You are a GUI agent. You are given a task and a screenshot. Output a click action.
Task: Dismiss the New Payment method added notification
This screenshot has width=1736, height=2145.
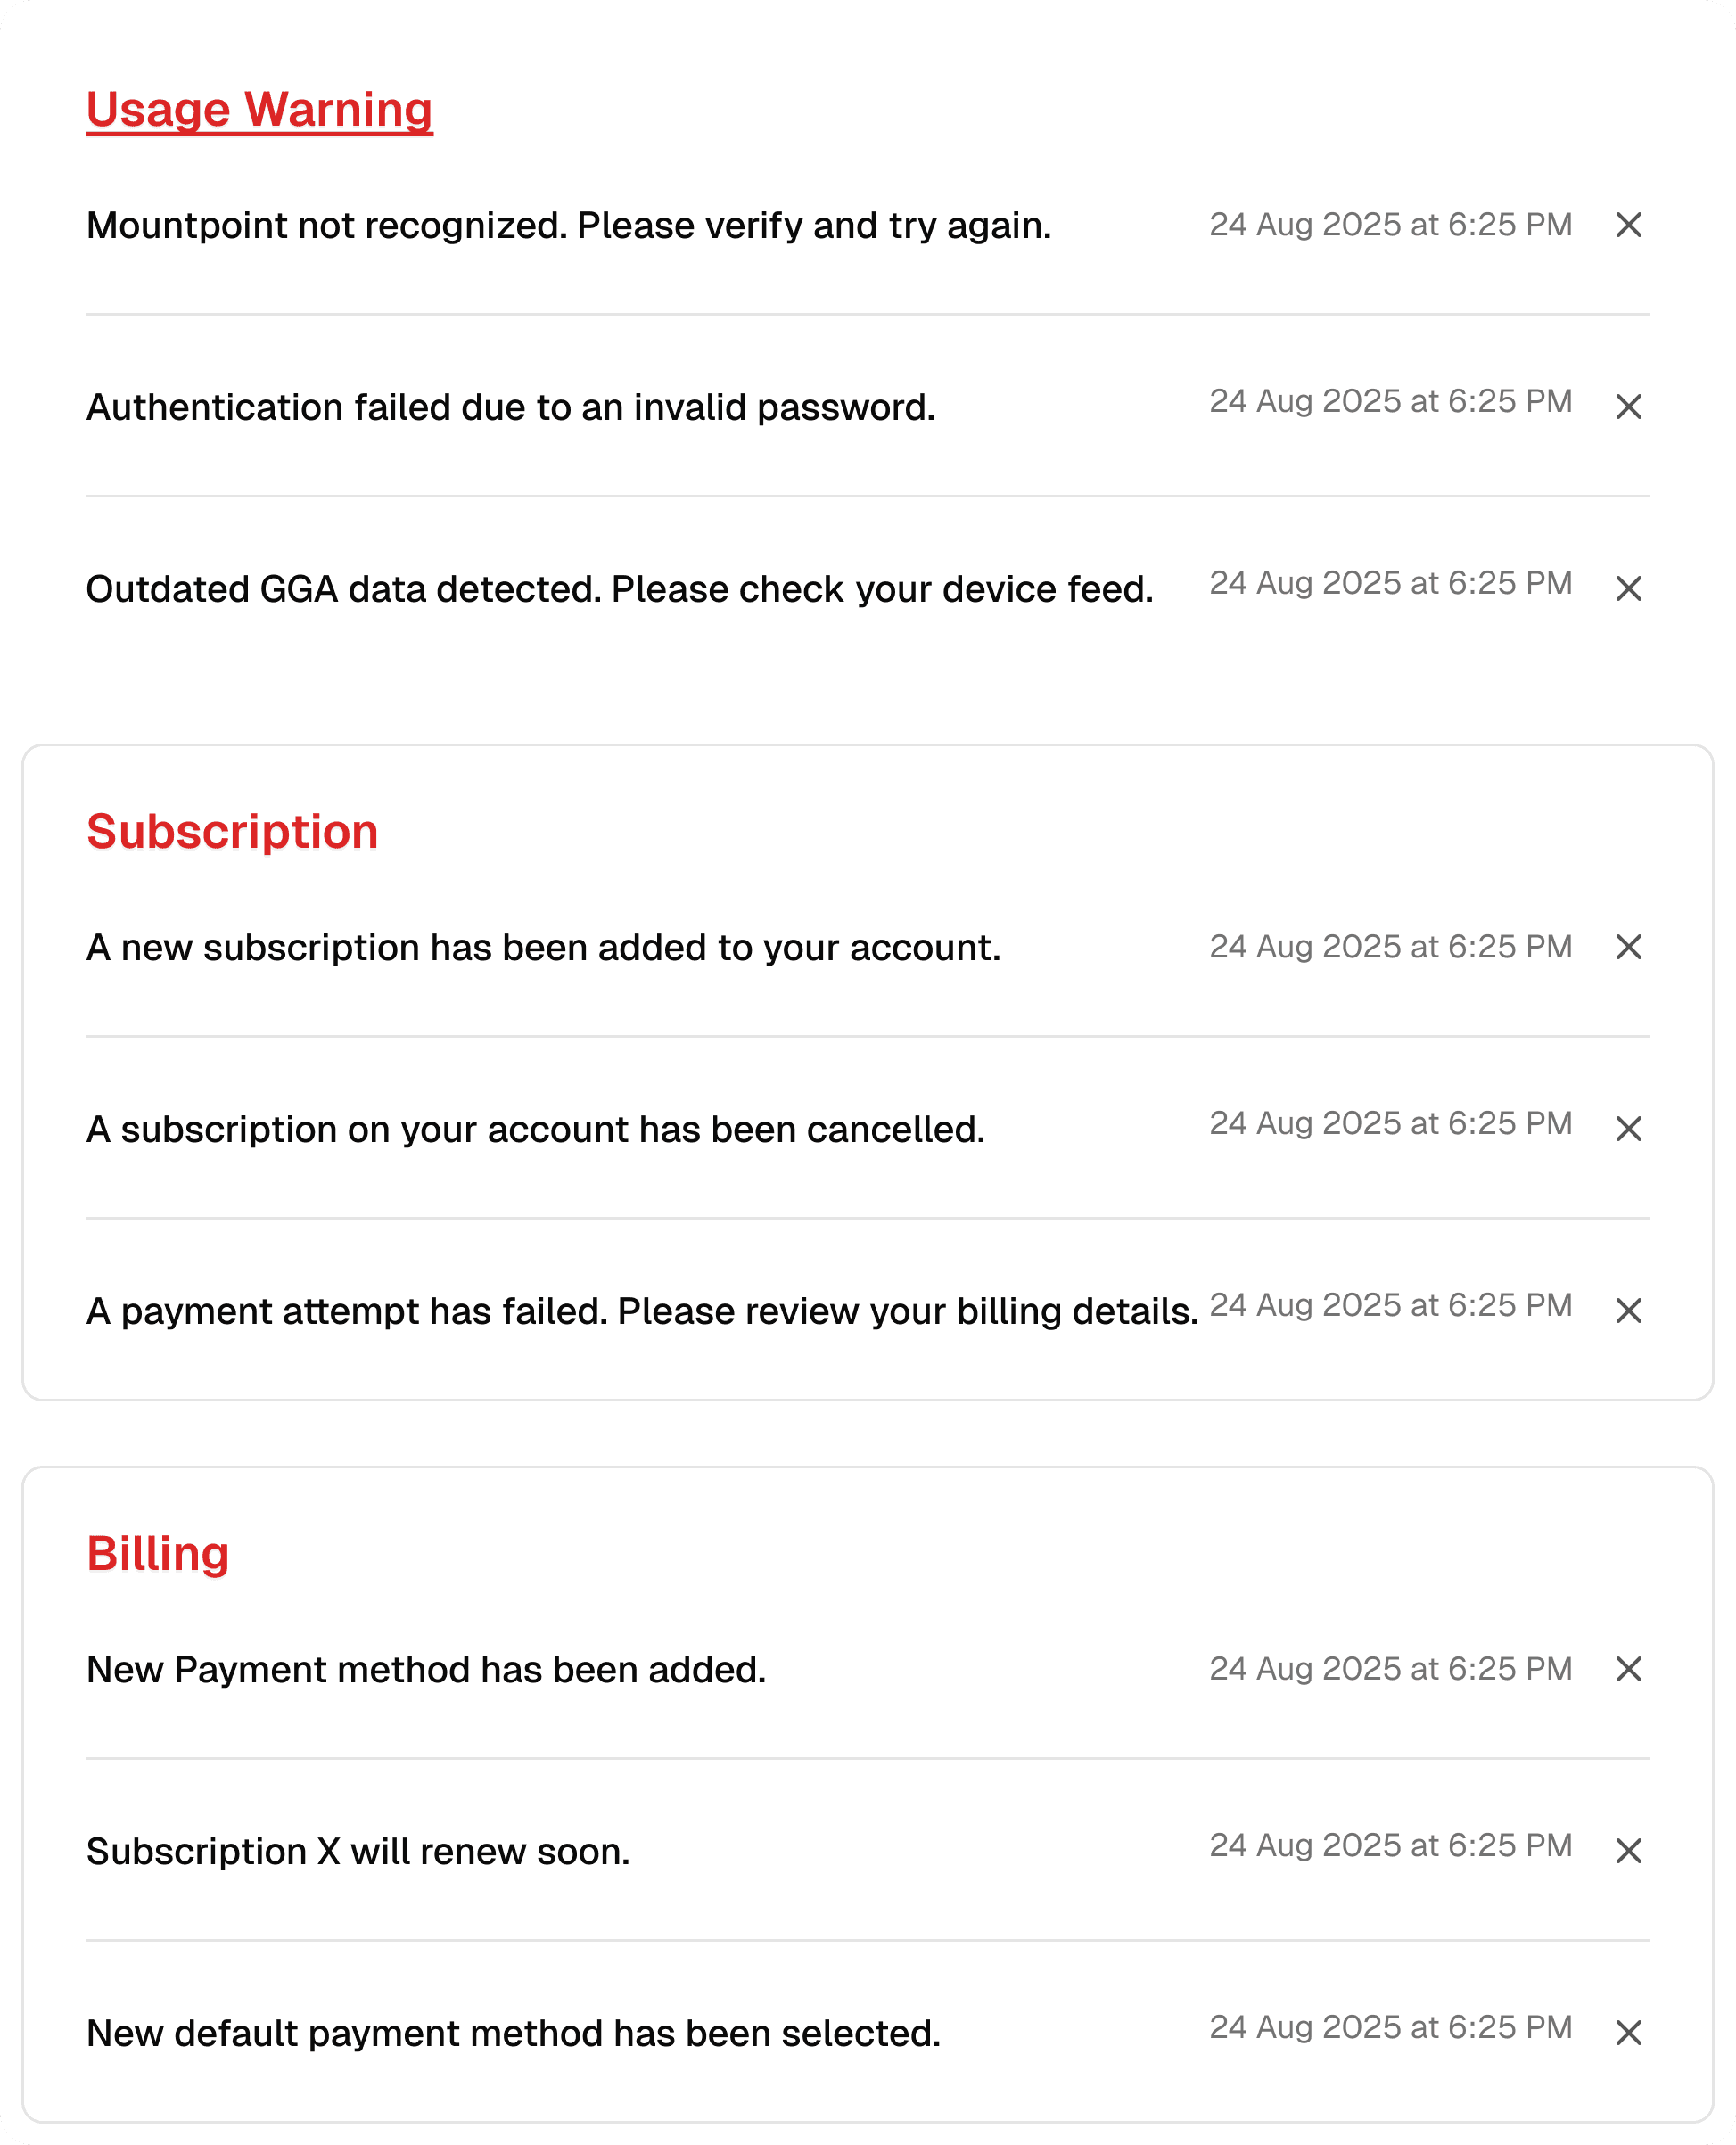[1628, 1669]
